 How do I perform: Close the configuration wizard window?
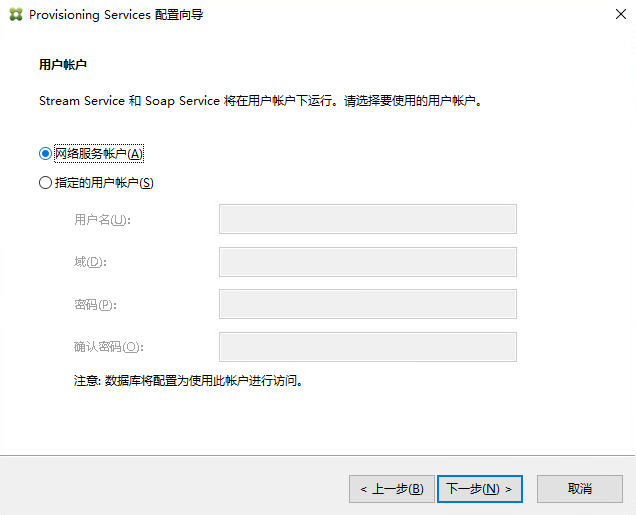click(612, 15)
